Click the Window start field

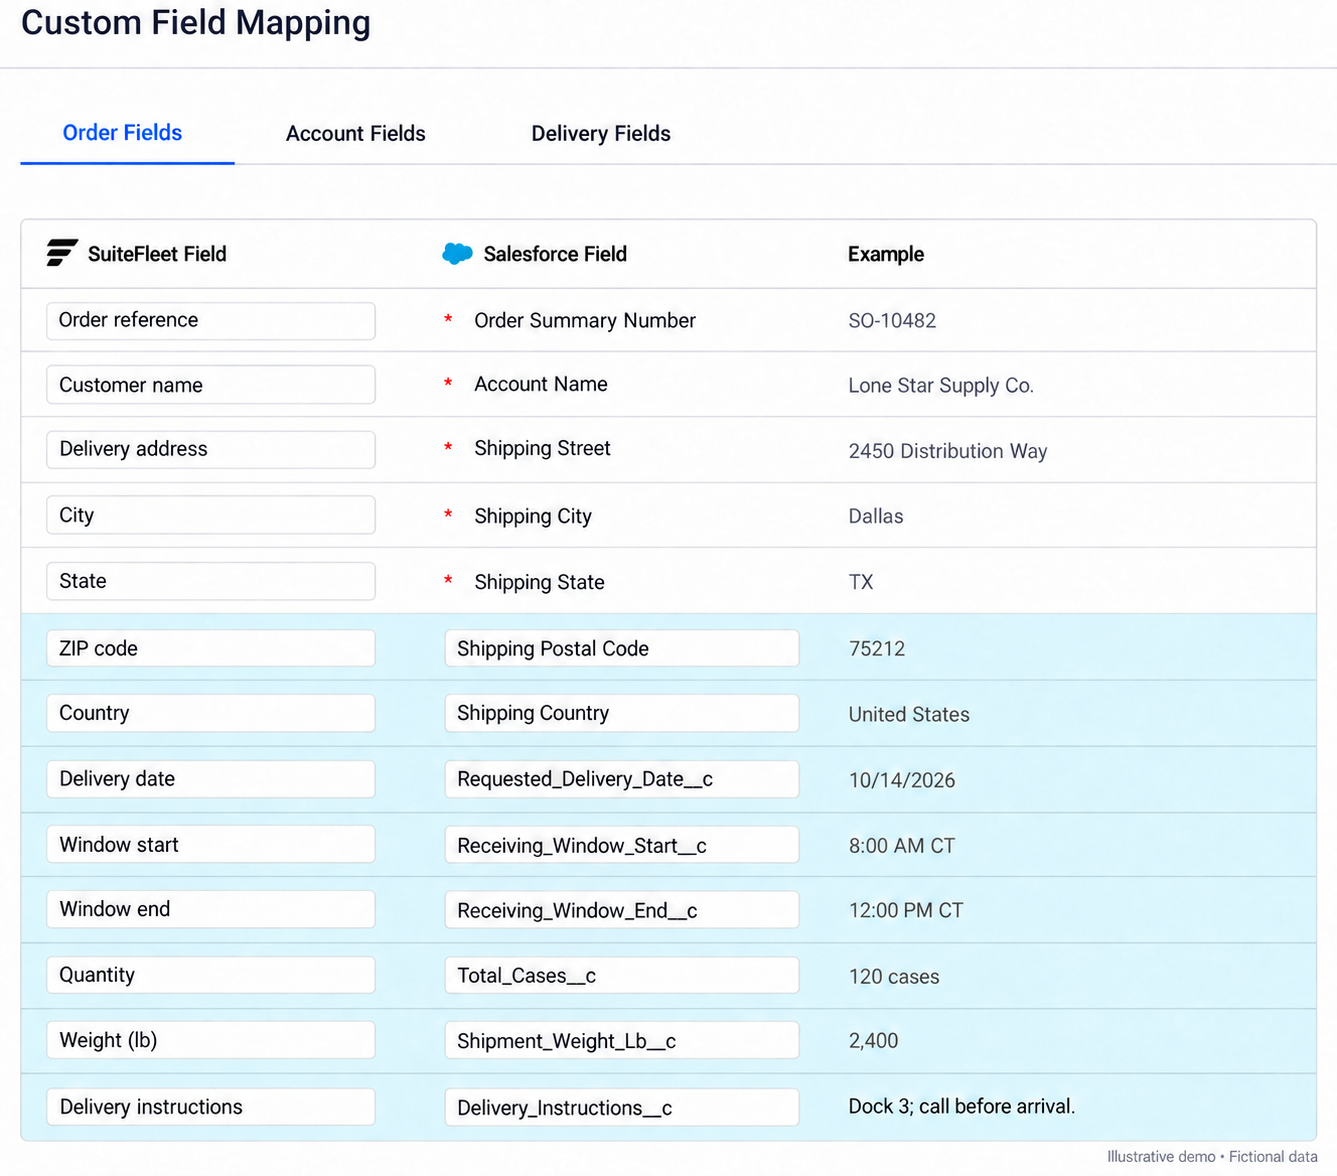(x=211, y=844)
